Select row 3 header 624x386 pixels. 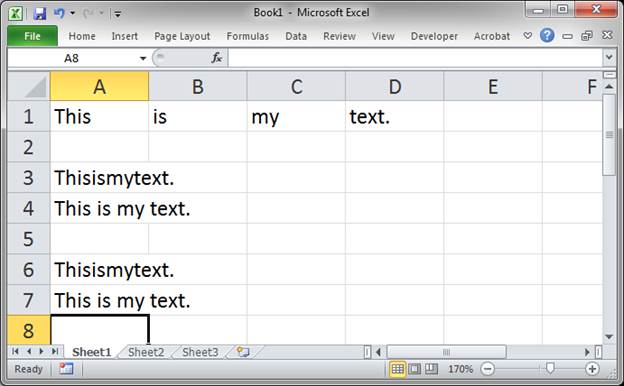tap(29, 177)
